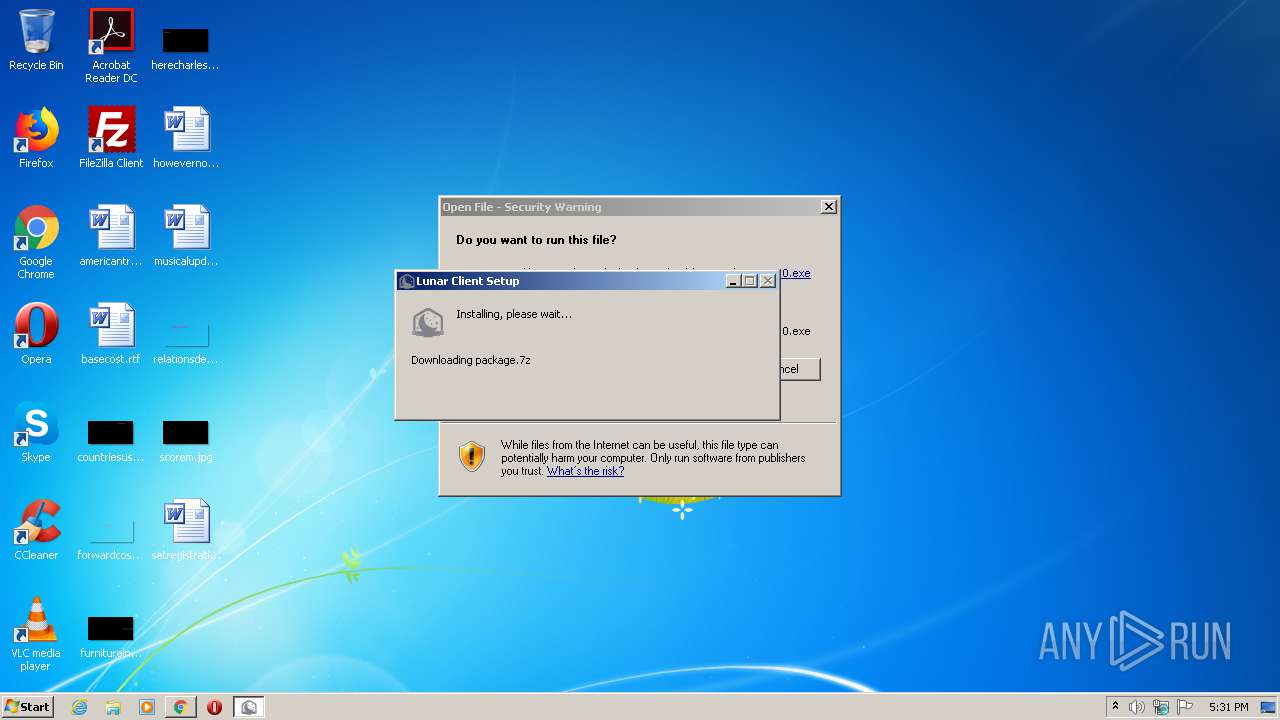Click the Lunar Client Setup title bar icon
The image size is (1280, 720).
click(x=407, y=281)
